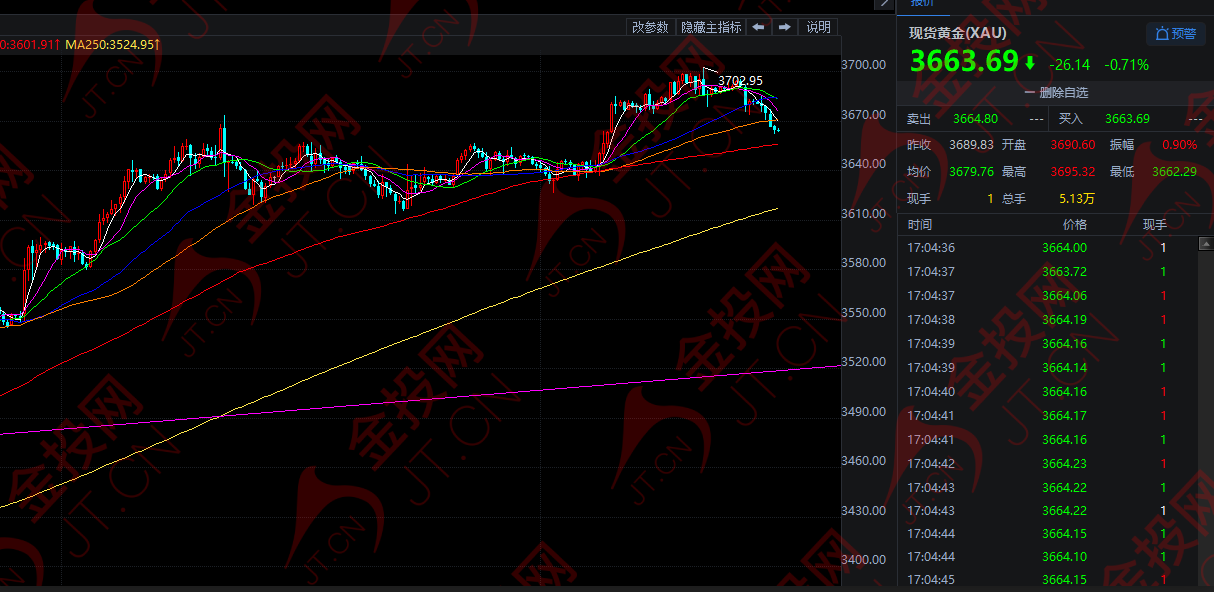Screen dimensions: 1214x592
Task: Click the 3610.00 price axis label
Action: pos(863,214)
